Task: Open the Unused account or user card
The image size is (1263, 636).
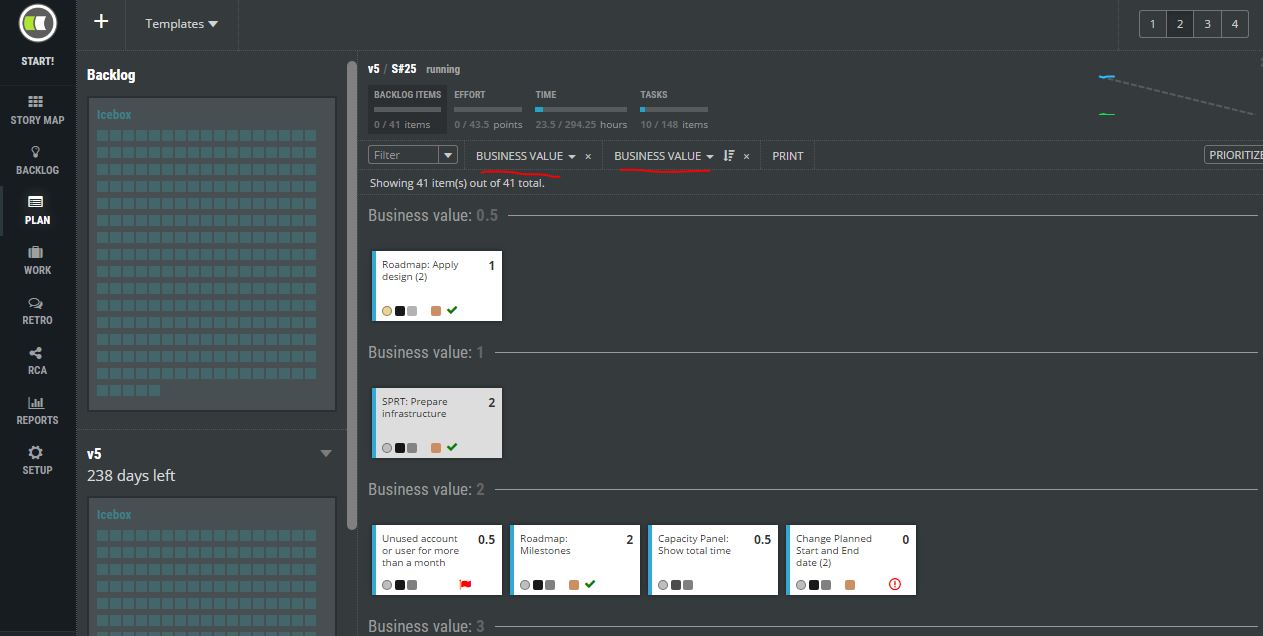Action: point(437,560)
